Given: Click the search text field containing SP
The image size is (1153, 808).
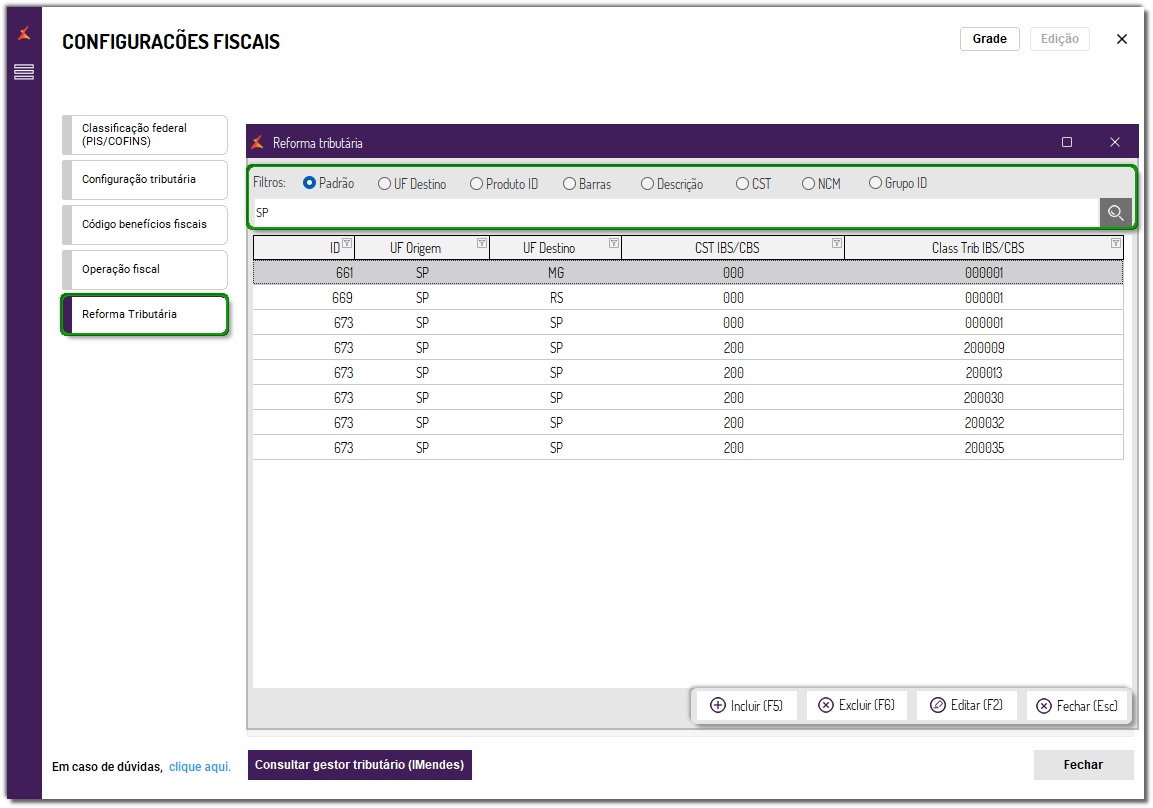Looking at the screenshot, I should coord(676,212).
